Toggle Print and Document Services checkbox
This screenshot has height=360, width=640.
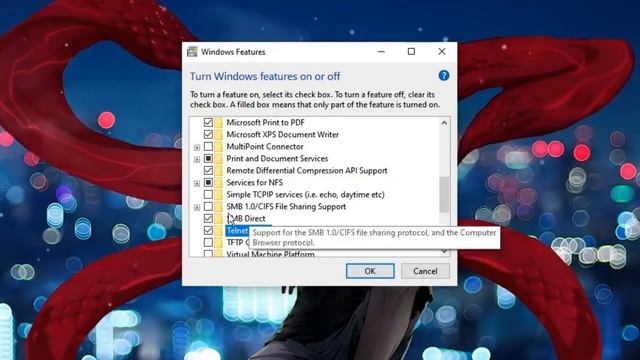[x=208, y=158]
